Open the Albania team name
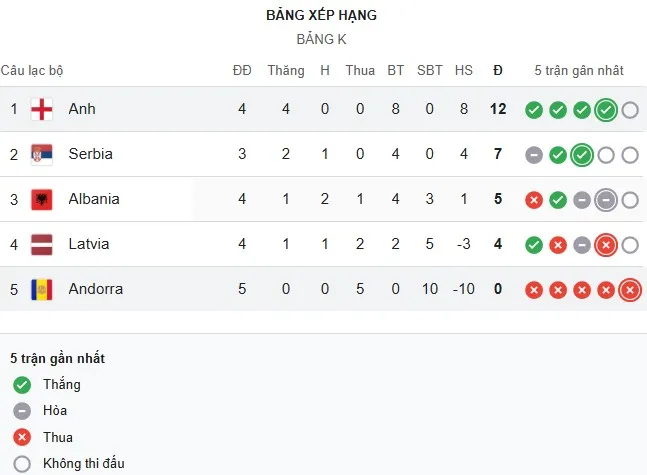This screenshot has width=647, height=475. [94, 199]
